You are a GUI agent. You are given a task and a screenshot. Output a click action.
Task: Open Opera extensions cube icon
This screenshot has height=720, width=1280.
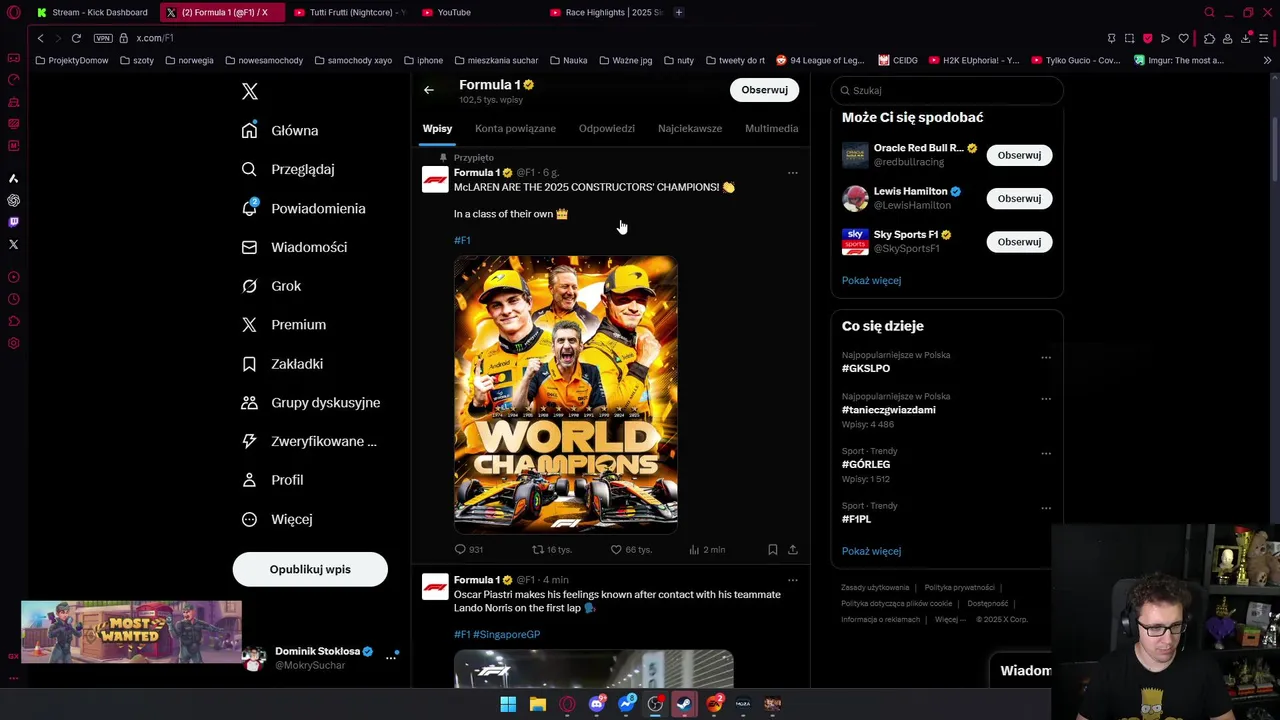(1209, 38)
